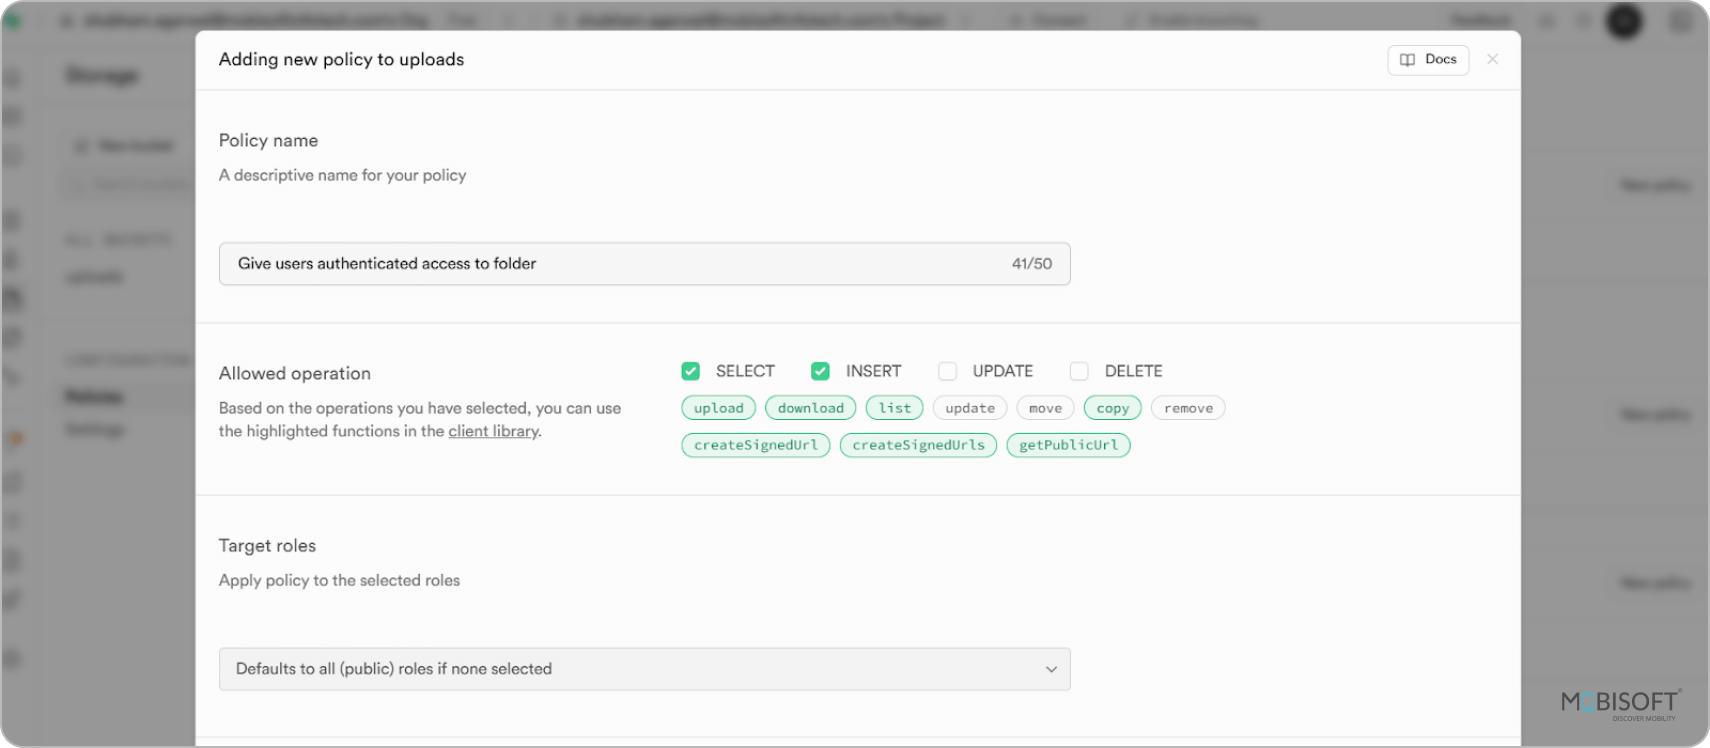1710x748 pixels.
Task: Click the 41/50 character counter
Action: 1031,264
